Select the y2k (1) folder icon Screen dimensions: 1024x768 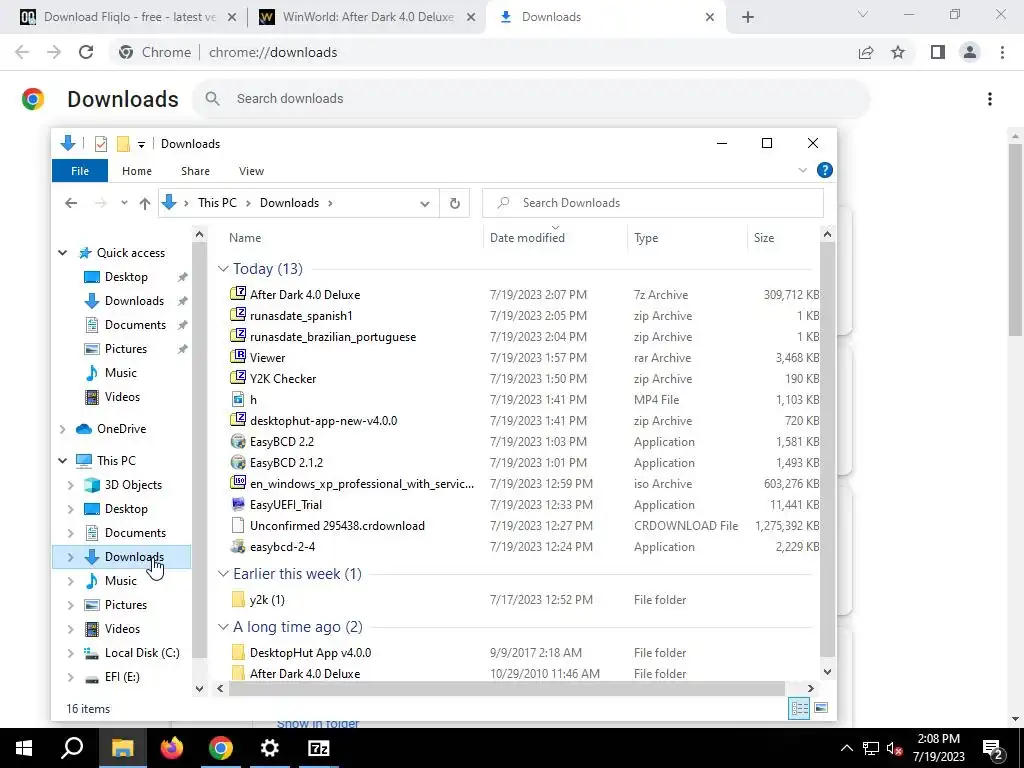tap(238, 599)
